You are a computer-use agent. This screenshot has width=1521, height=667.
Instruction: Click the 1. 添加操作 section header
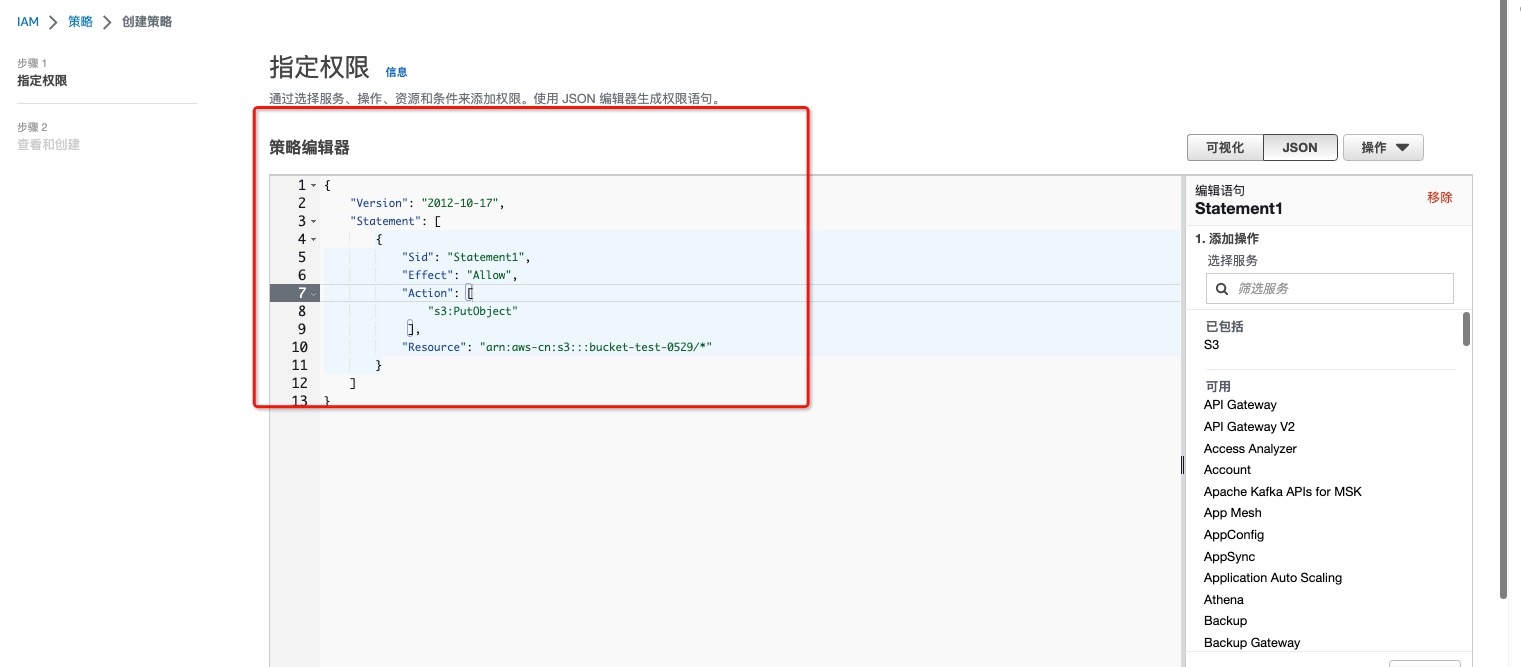tap(1227, 239)
